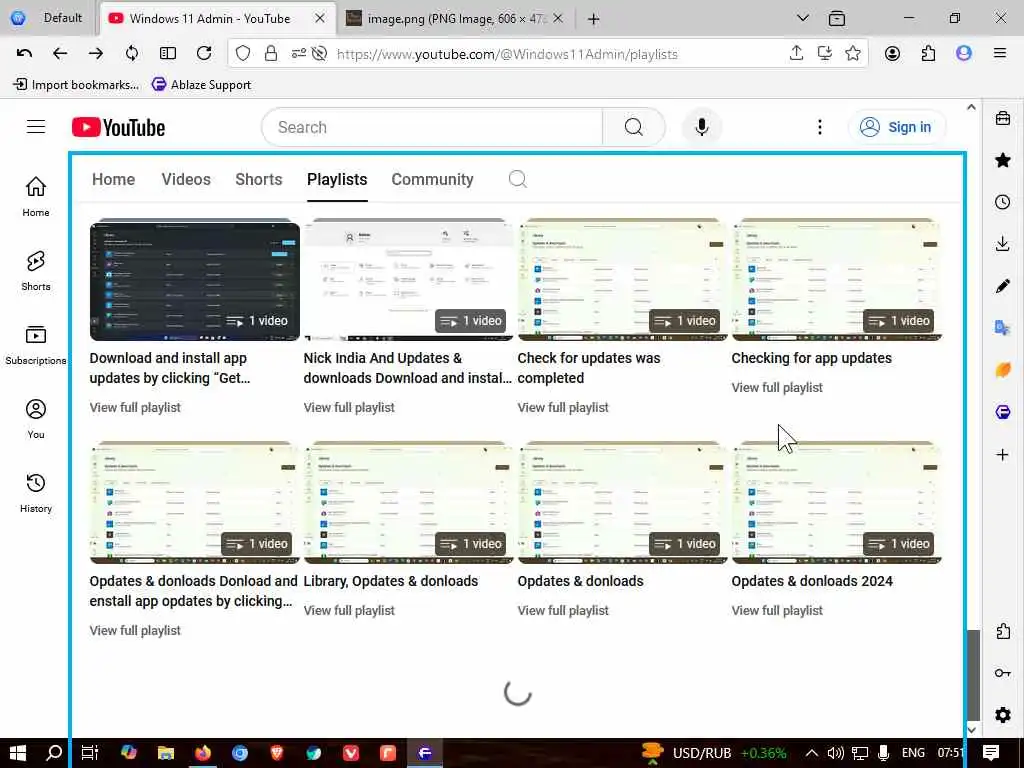Open YouTube settings three-dot menu
The image size is (1024, 768).
click(820, 127)
